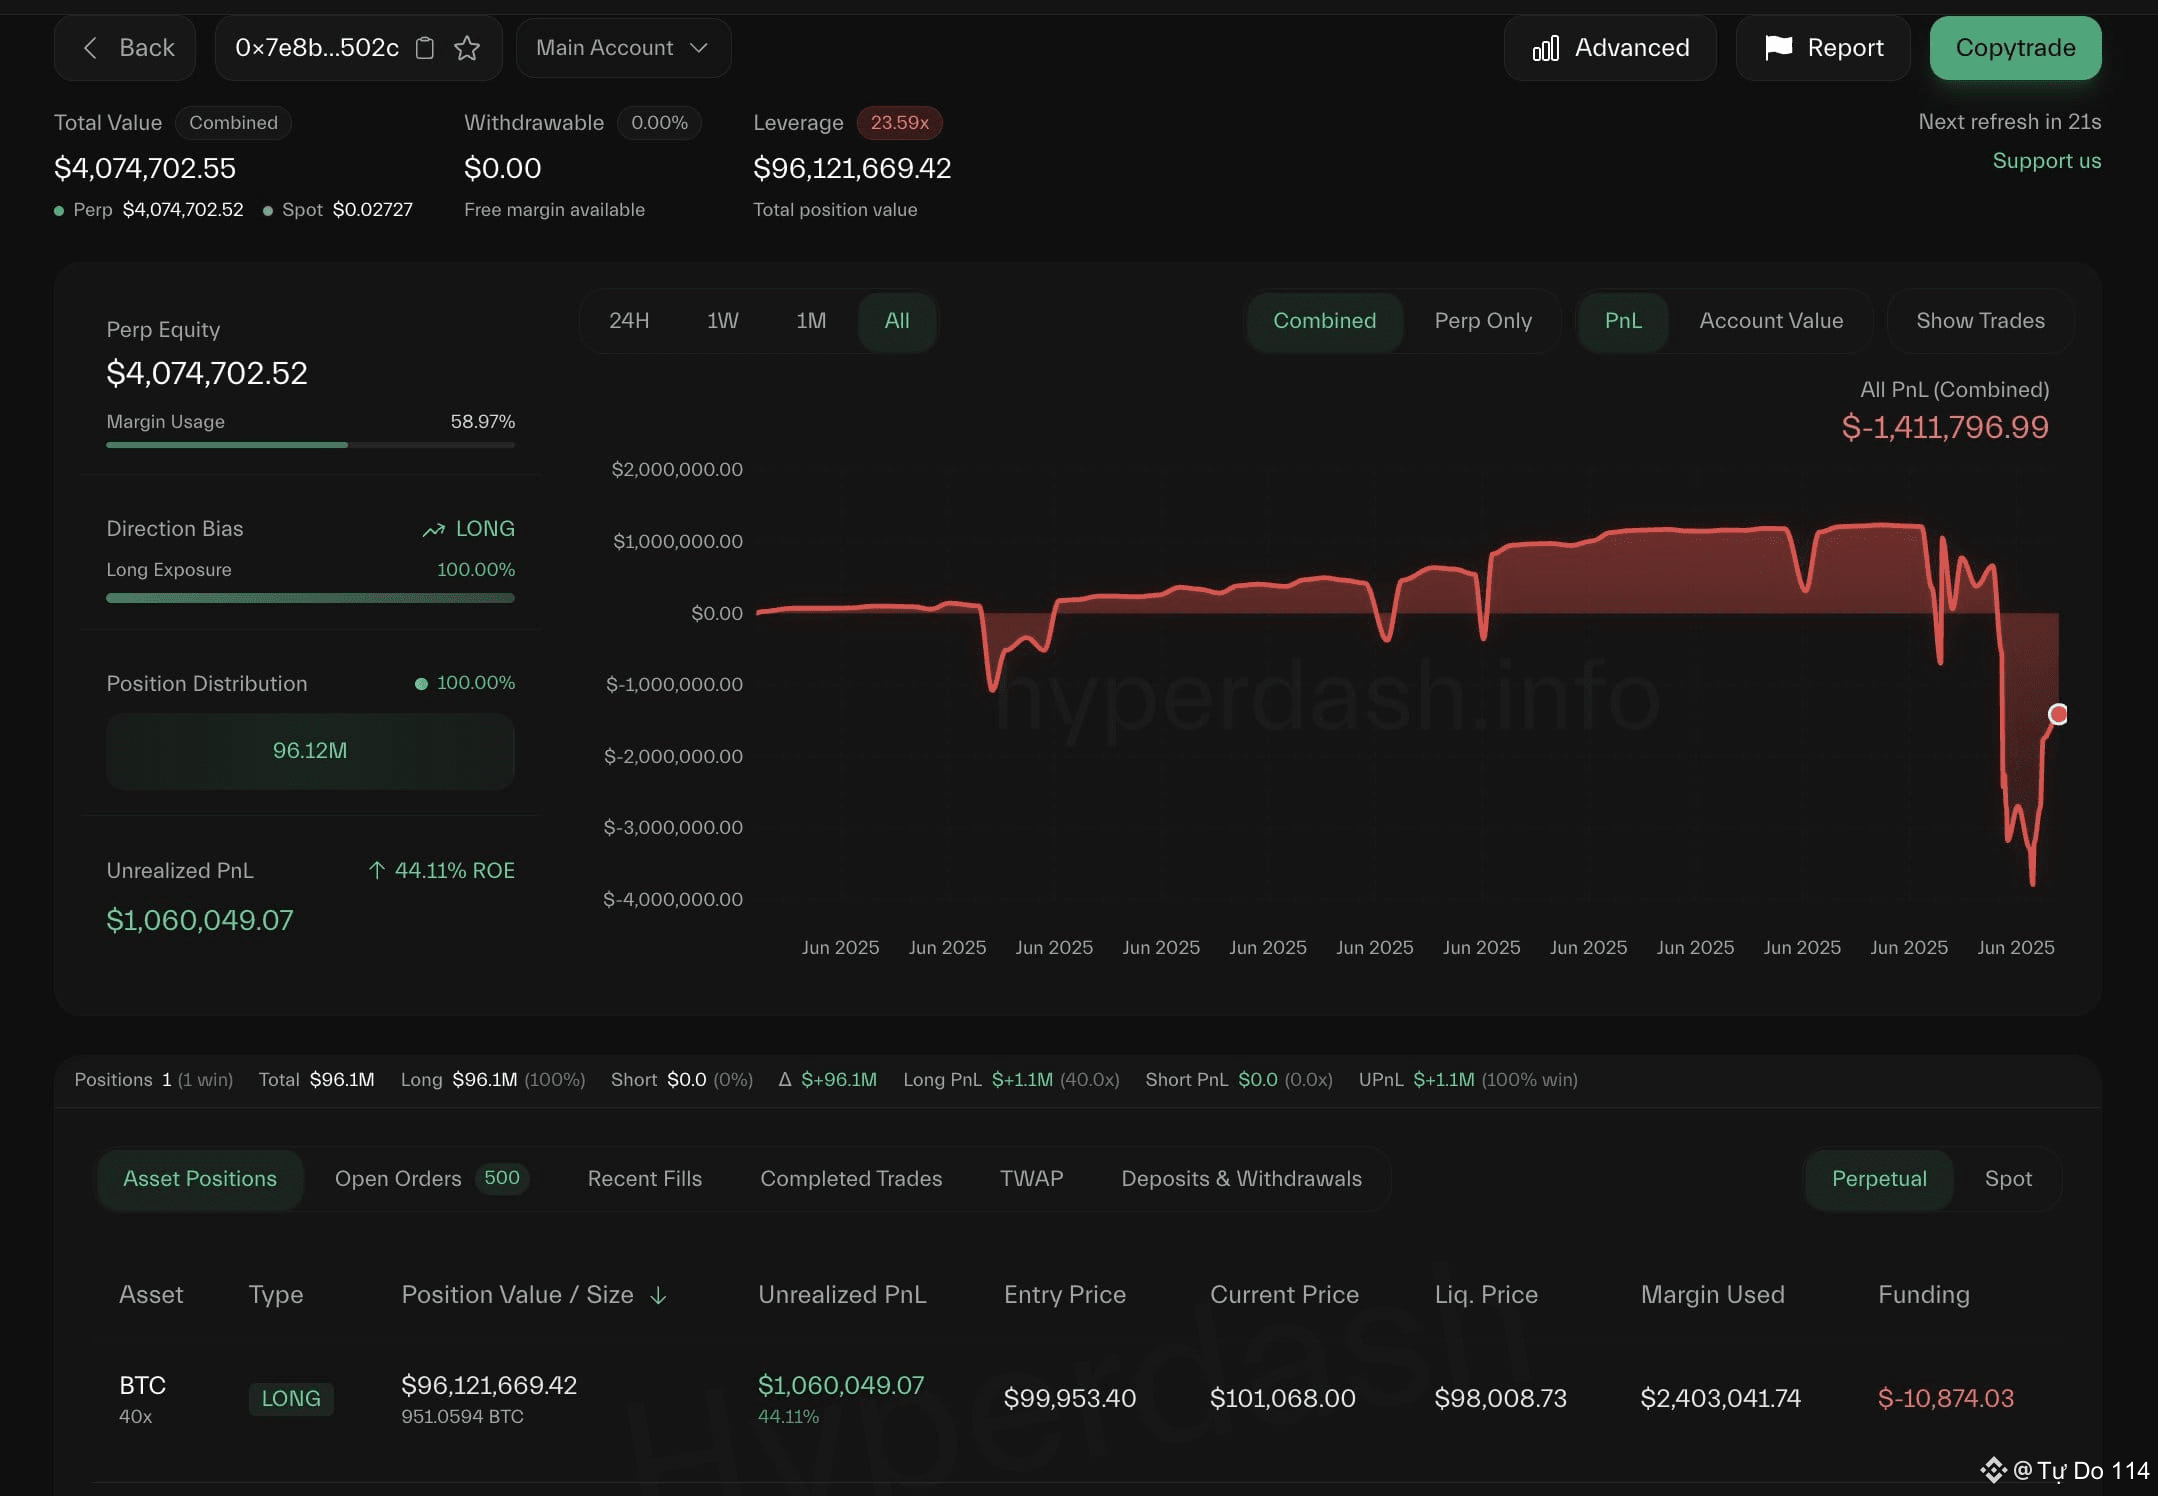Star the wallet address as favorite
The width and height of the screenshot is (2158, 1496).
click(467, 48)
